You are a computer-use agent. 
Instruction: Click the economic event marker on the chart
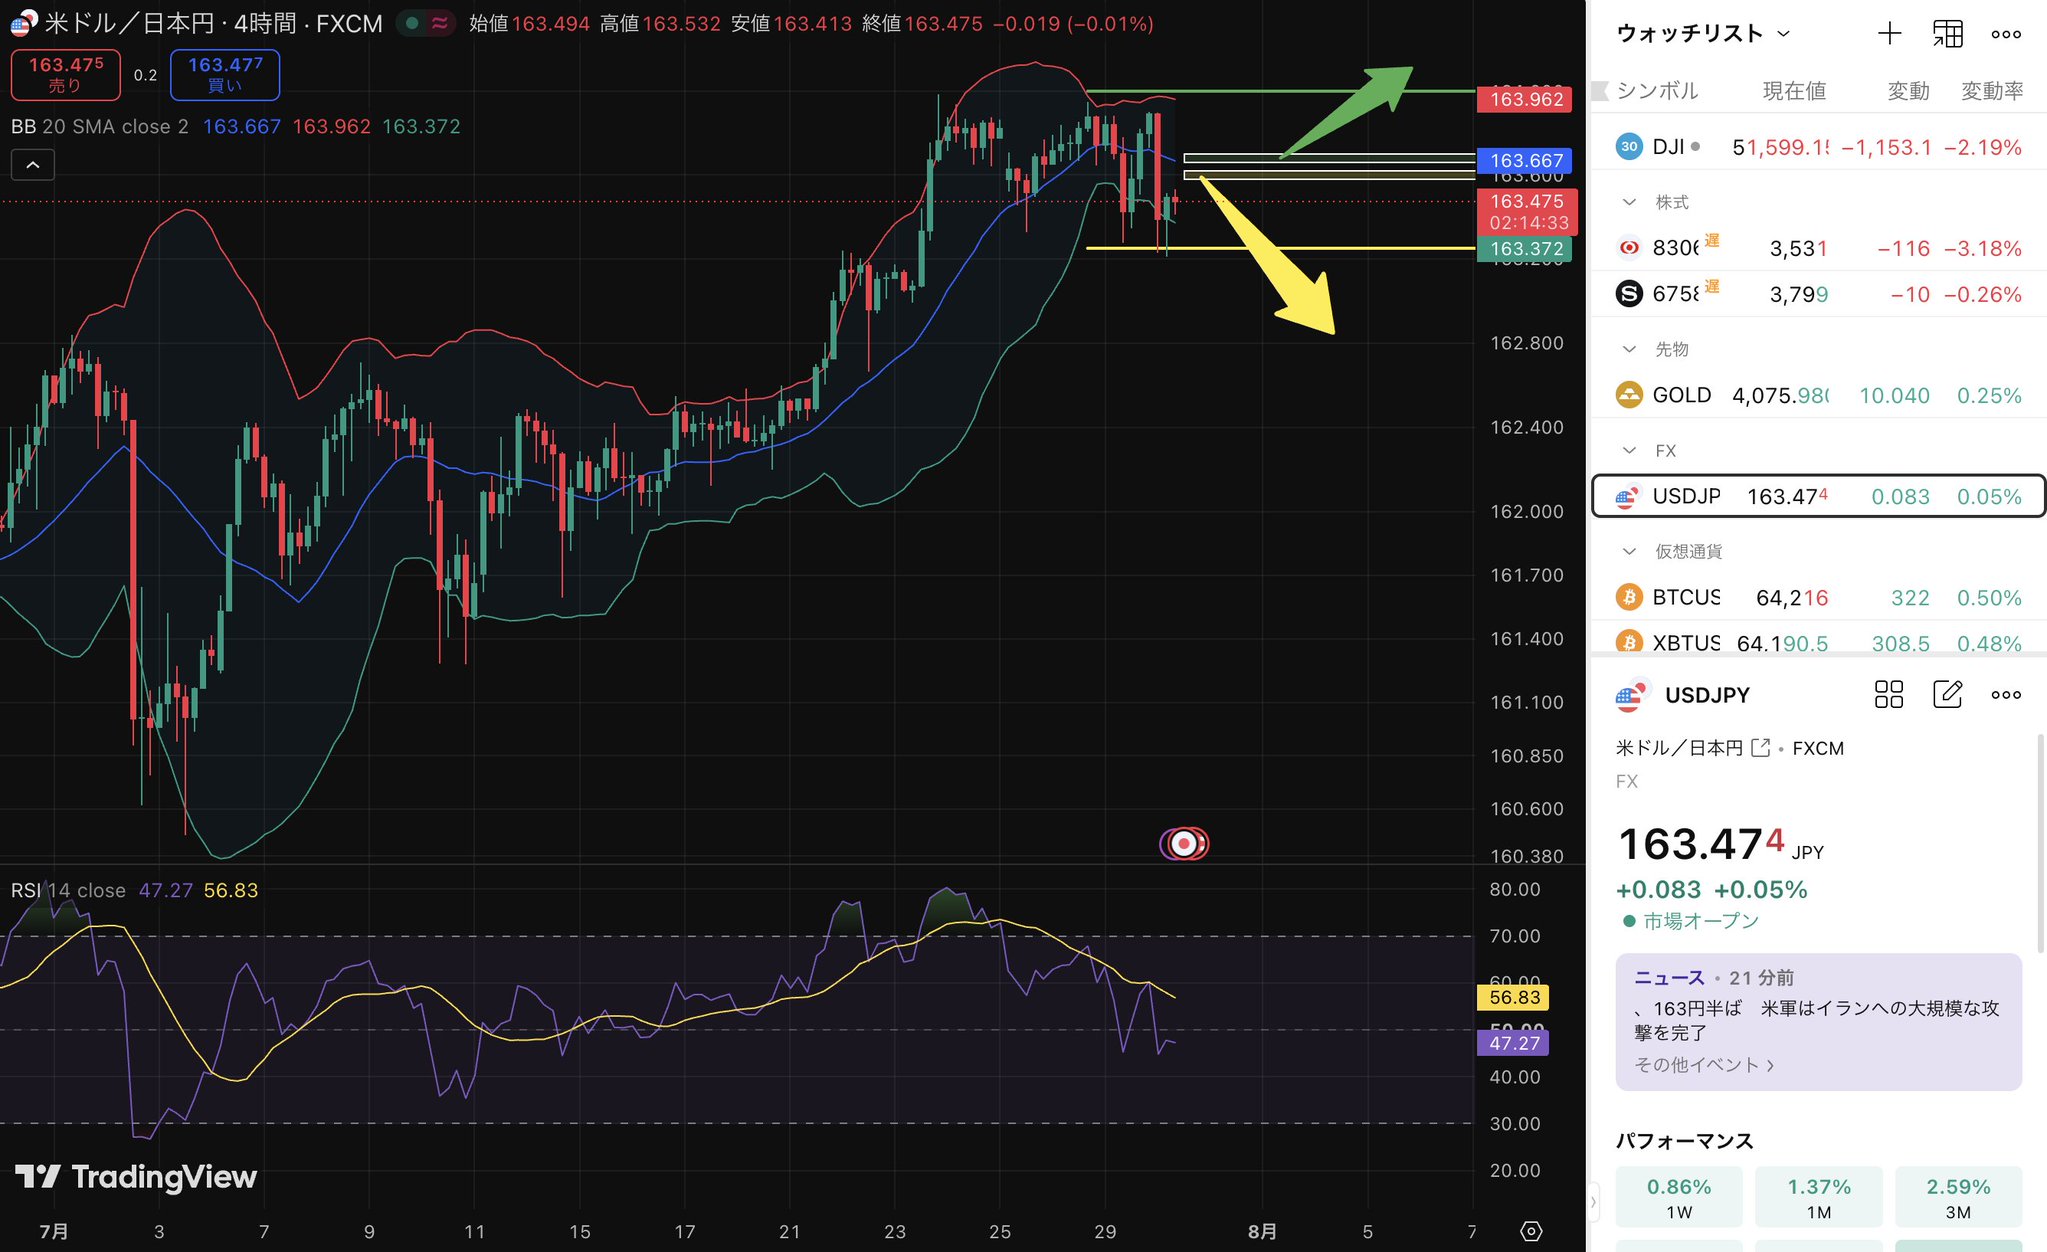[1184, 844]
